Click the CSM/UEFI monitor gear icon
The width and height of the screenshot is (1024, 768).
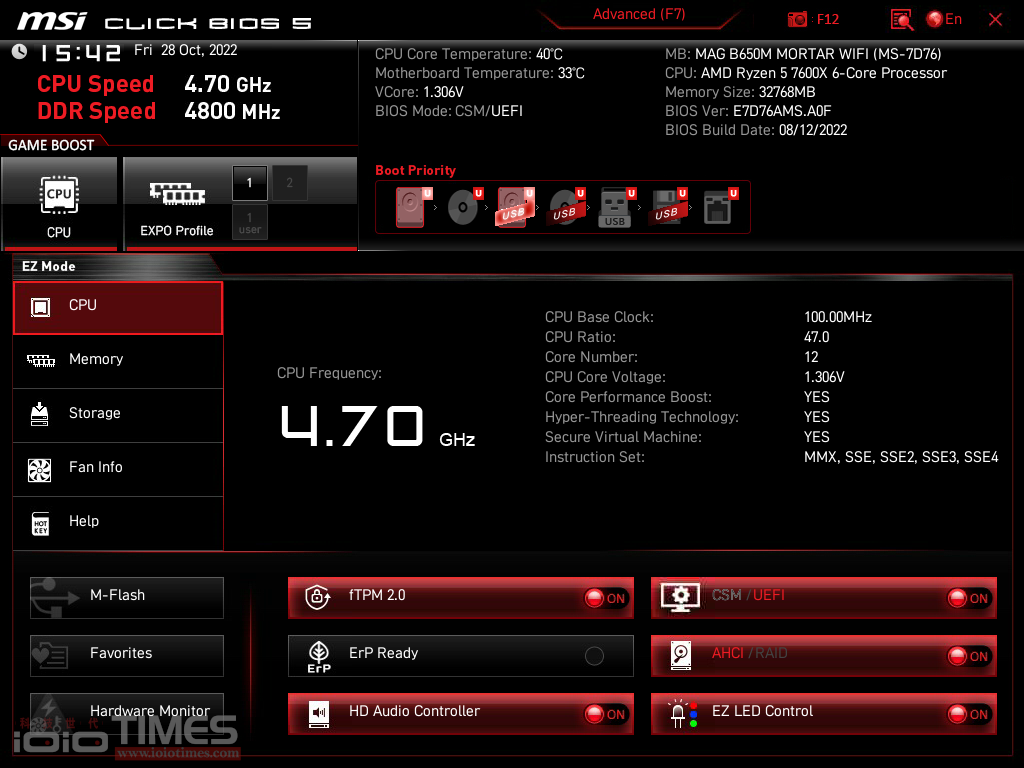coord(680,597)
